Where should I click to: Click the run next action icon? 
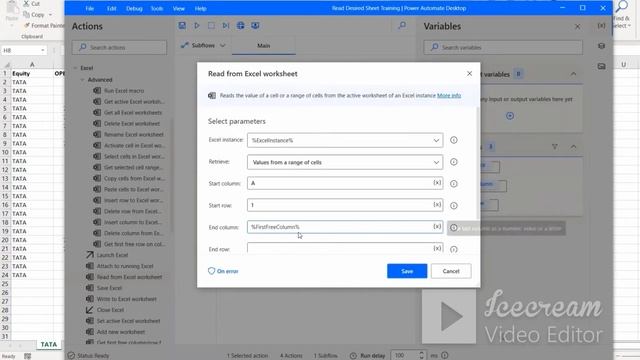click(226, 26)
